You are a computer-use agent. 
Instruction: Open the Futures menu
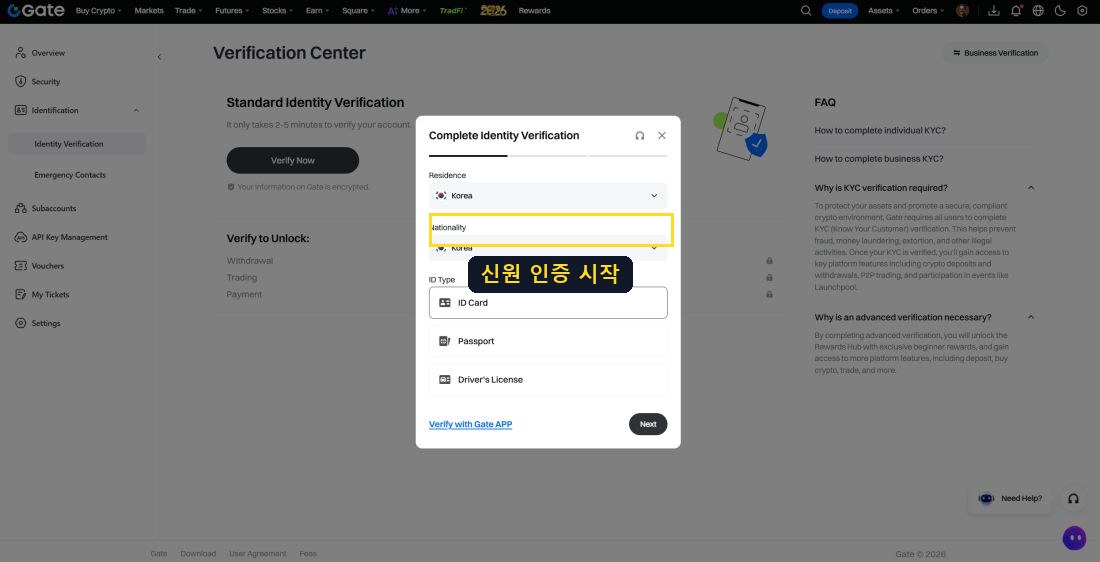[232, 11]
